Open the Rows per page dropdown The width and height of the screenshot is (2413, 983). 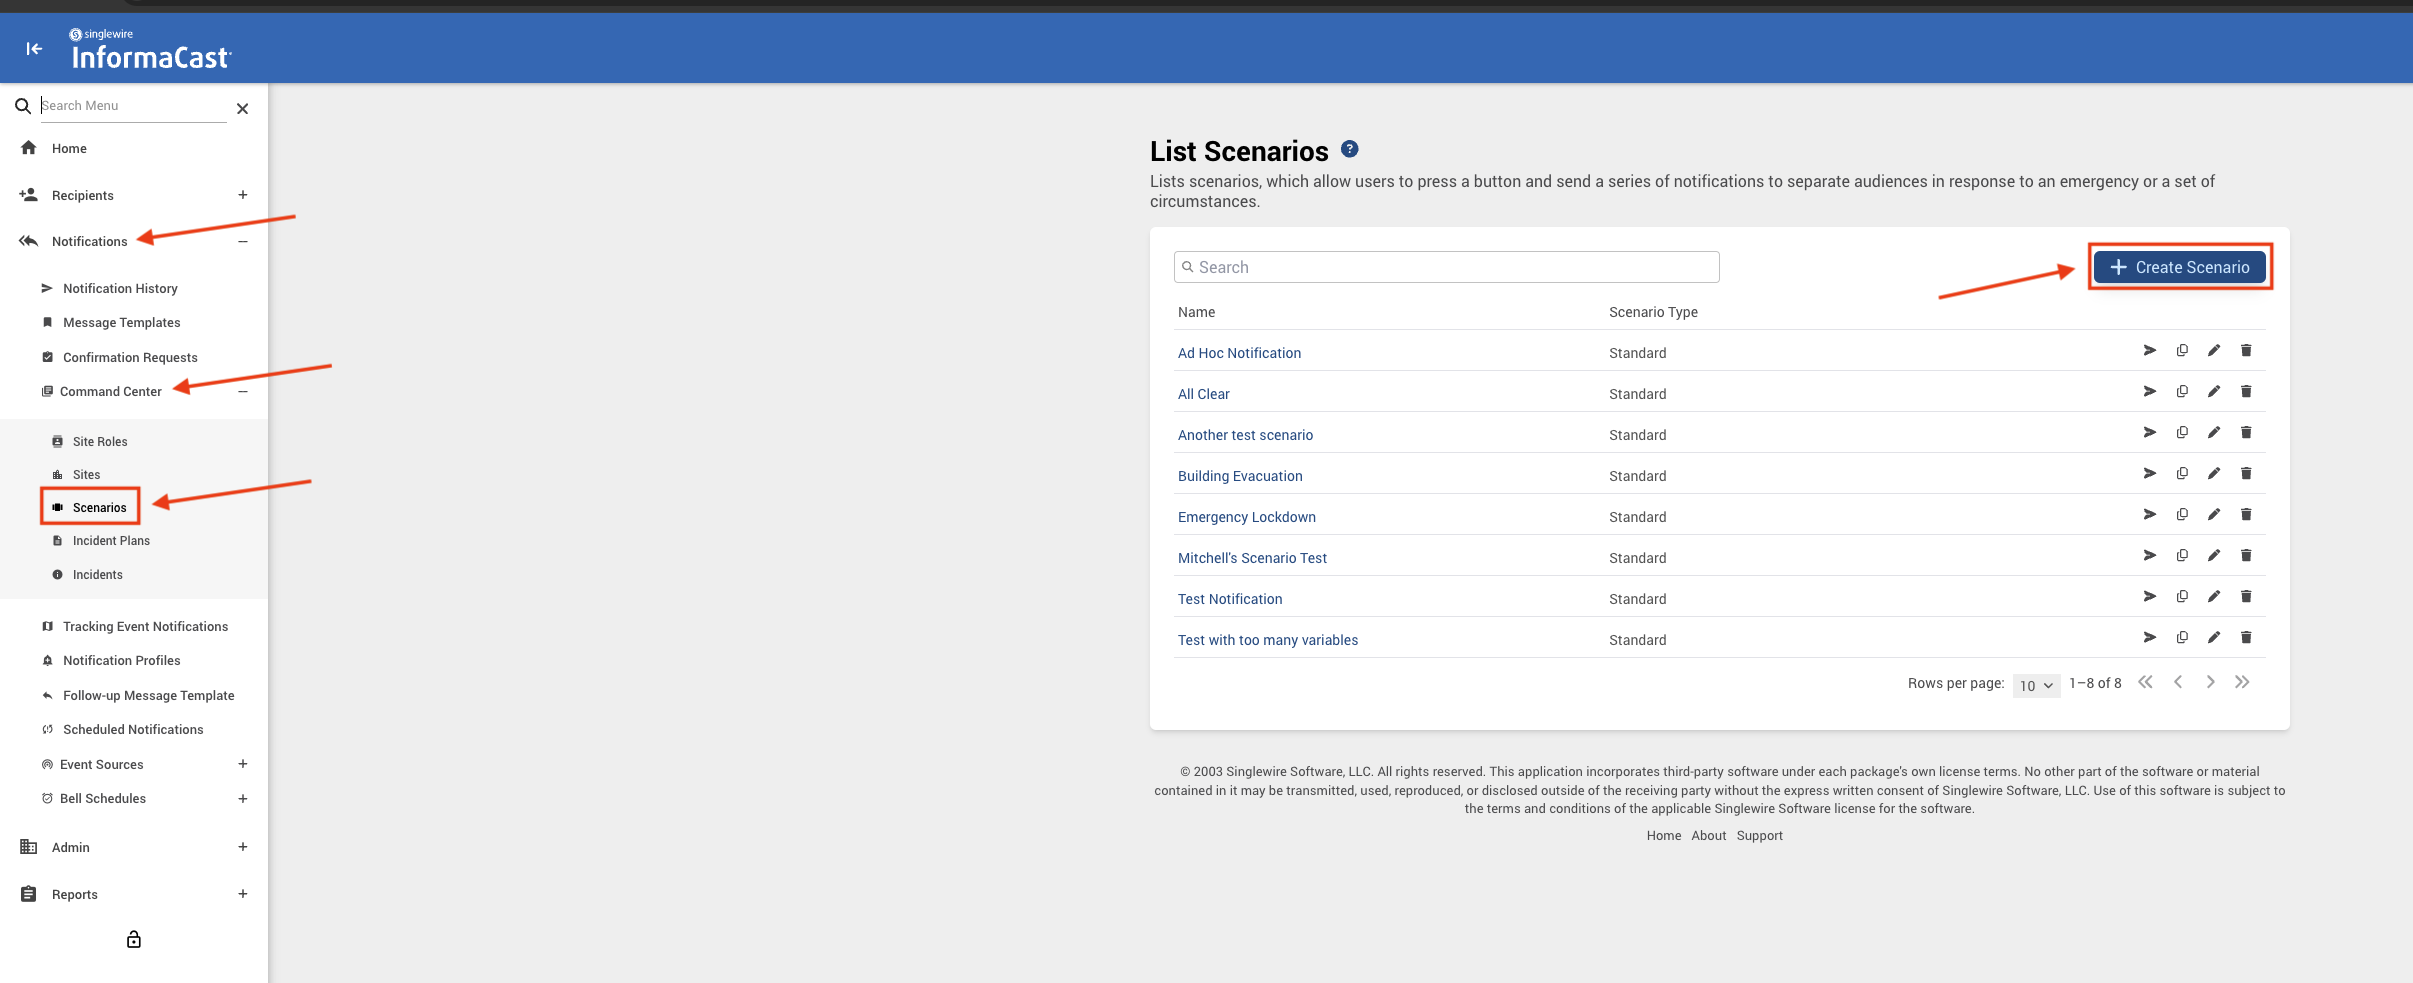click(x=2036, y=685)
